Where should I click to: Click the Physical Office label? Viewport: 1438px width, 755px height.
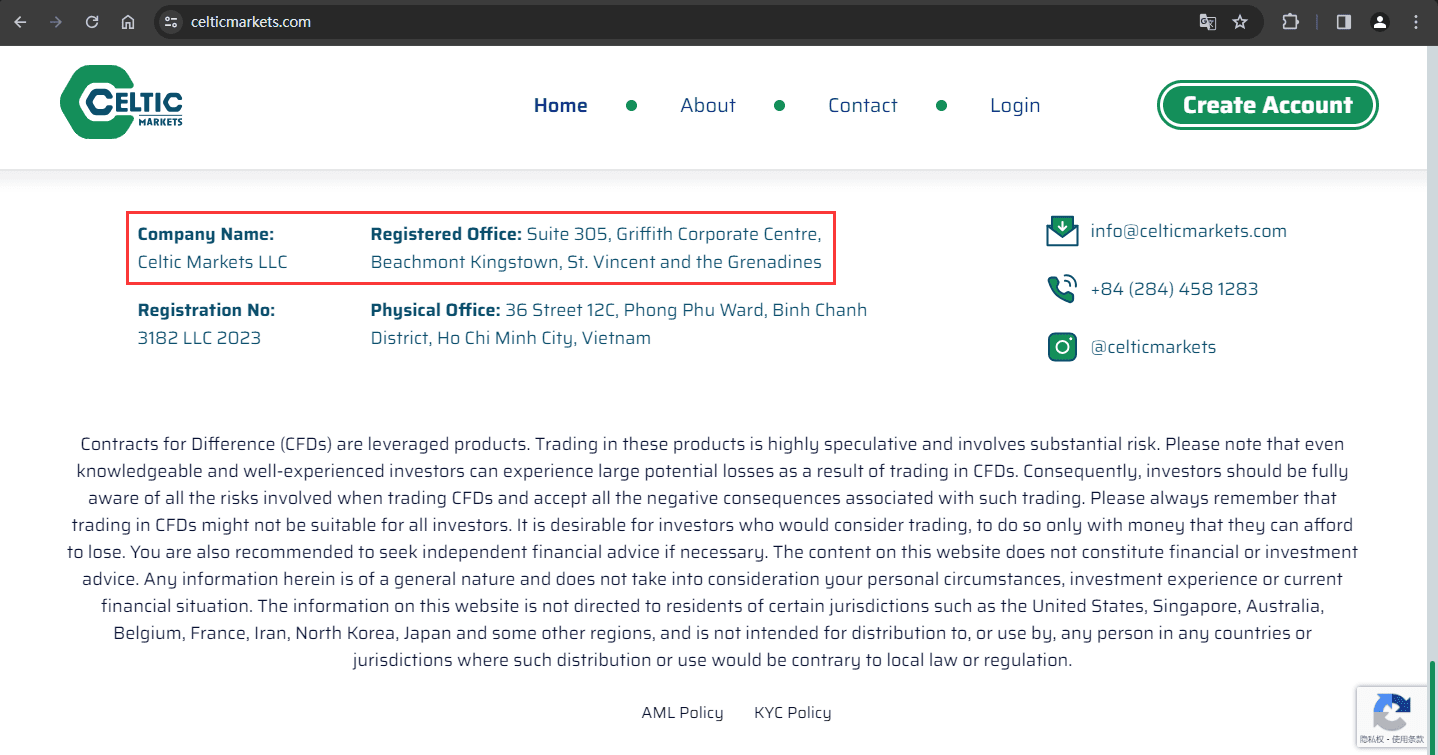click(435, 310)
